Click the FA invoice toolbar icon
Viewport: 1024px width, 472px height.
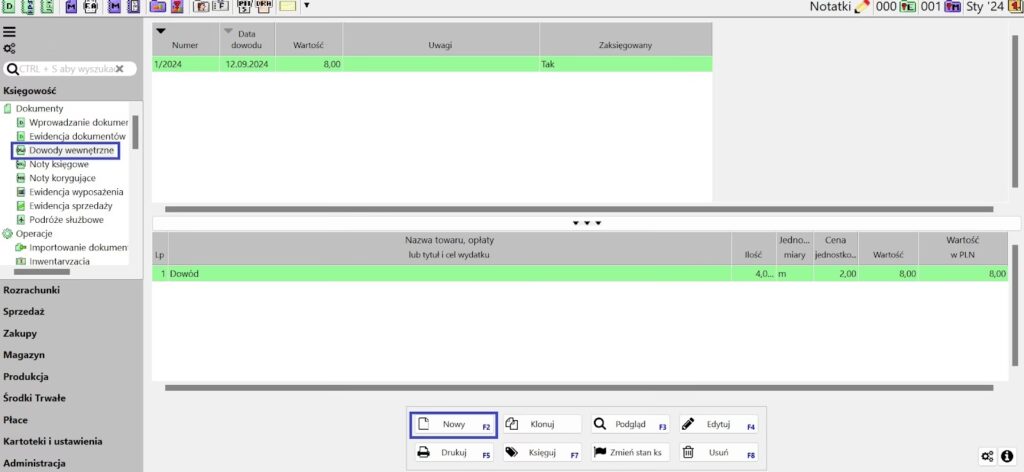tap(90, 7)
